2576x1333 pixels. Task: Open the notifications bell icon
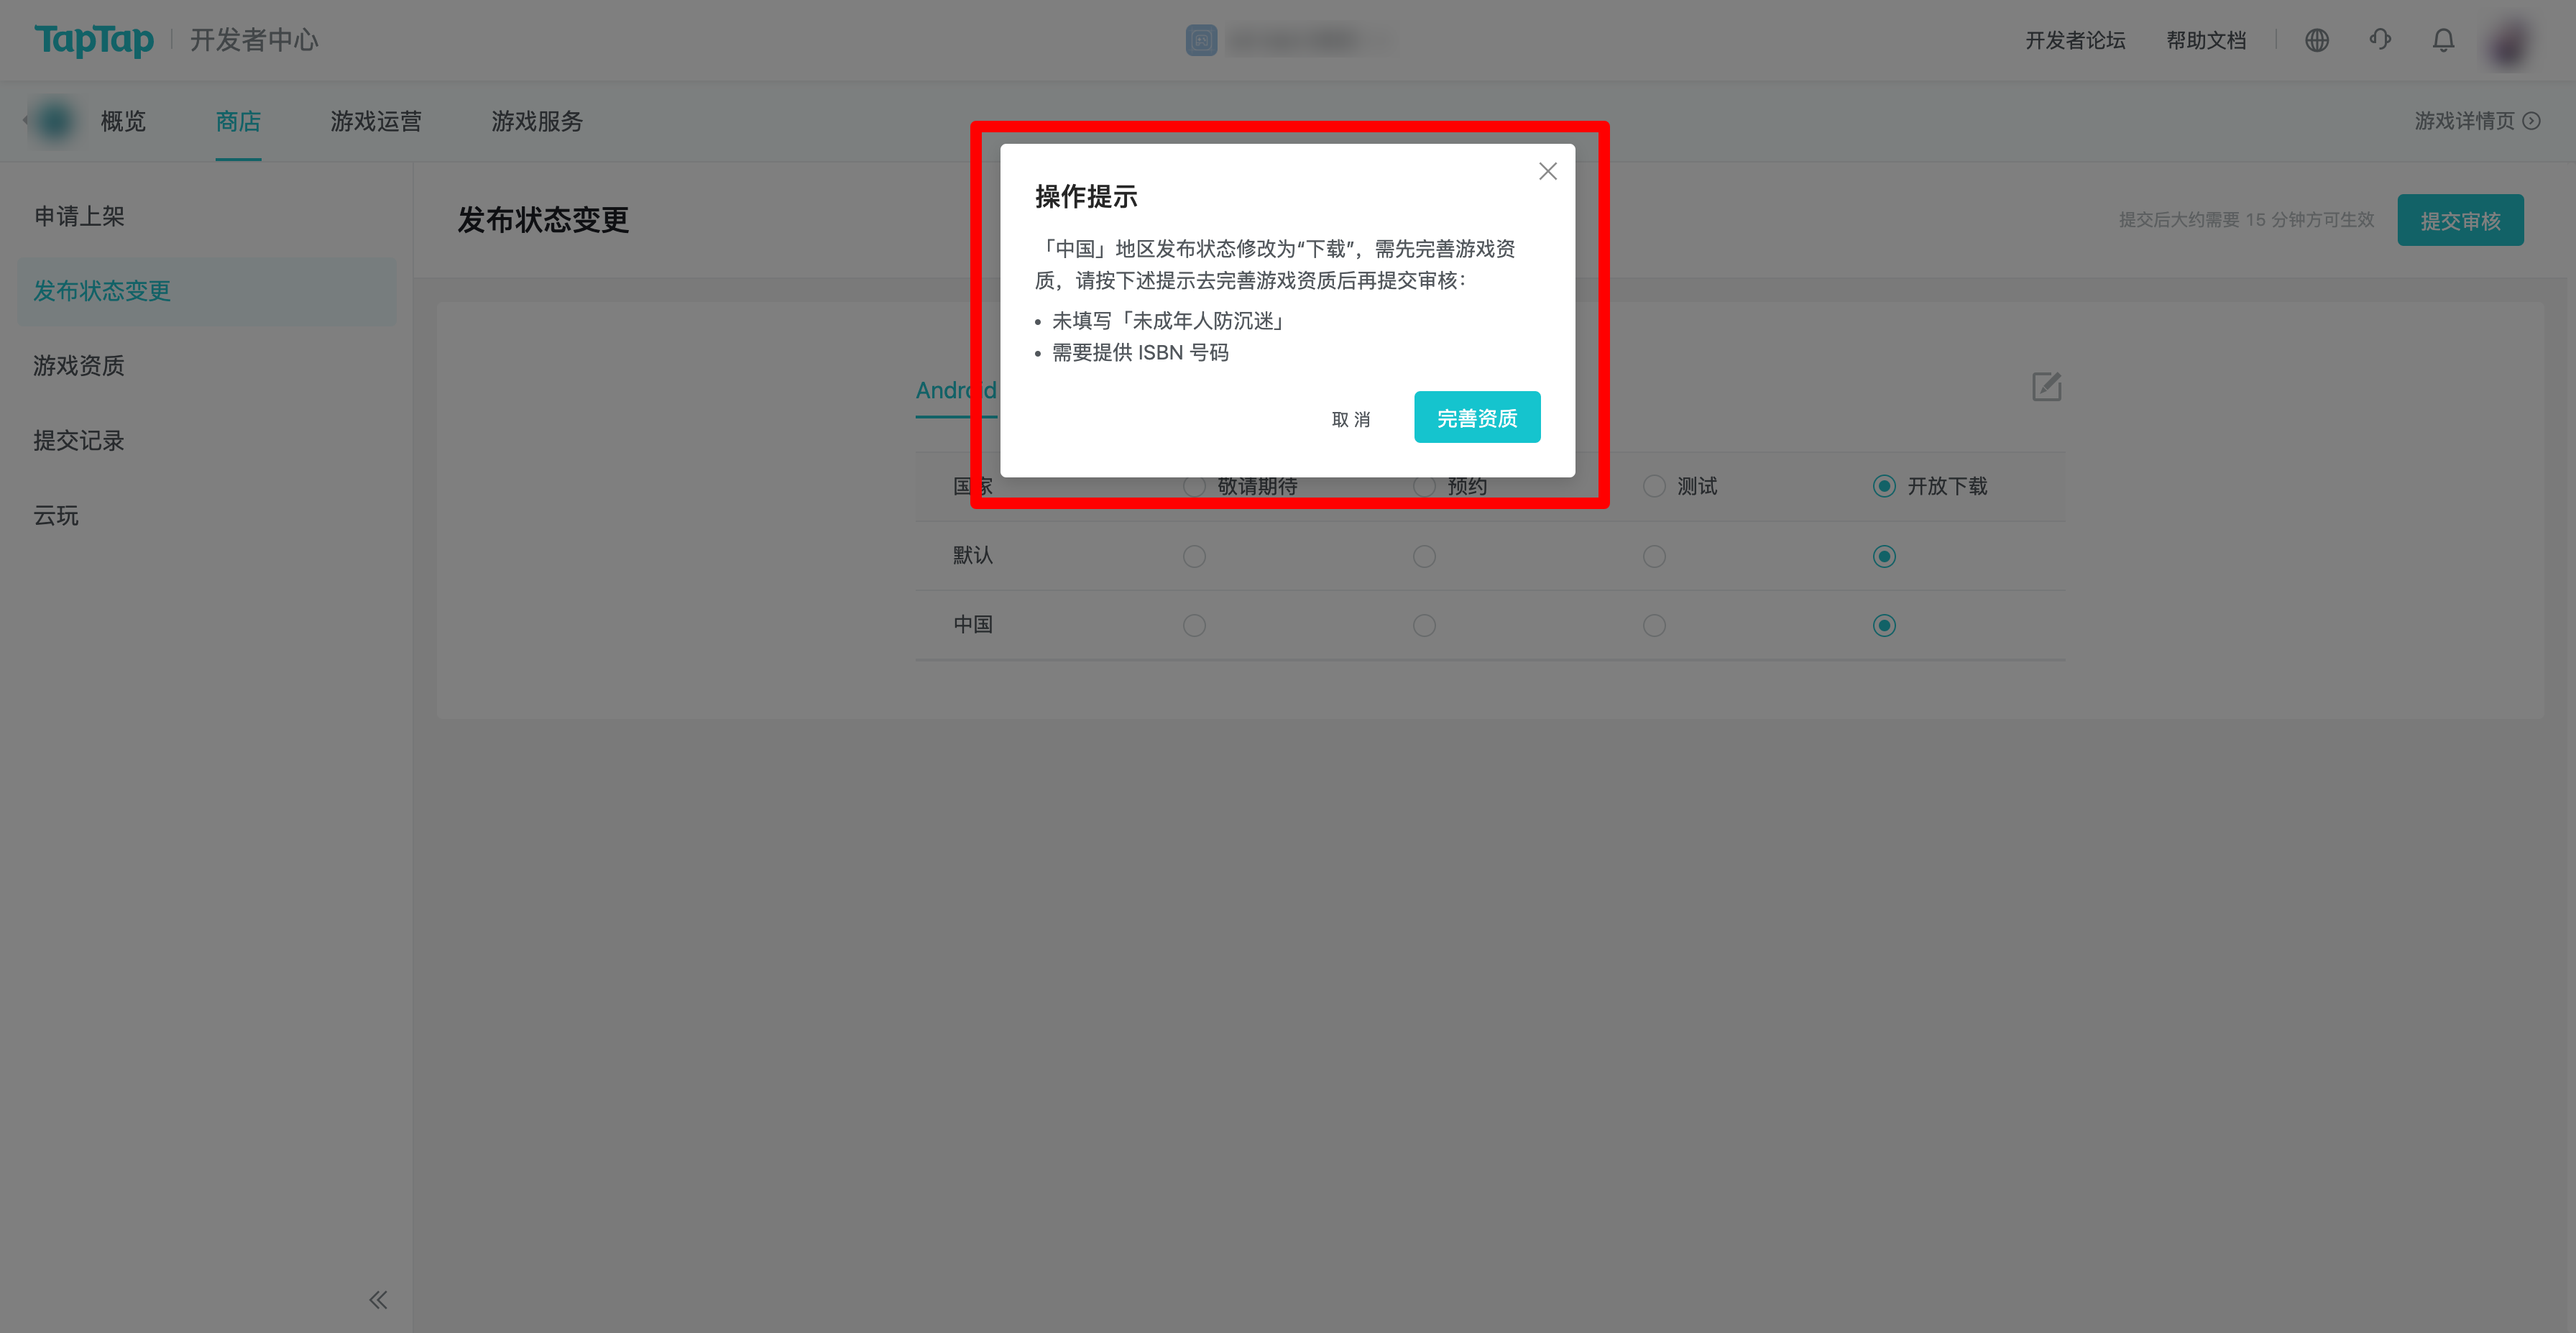[x=2443, y=40]
